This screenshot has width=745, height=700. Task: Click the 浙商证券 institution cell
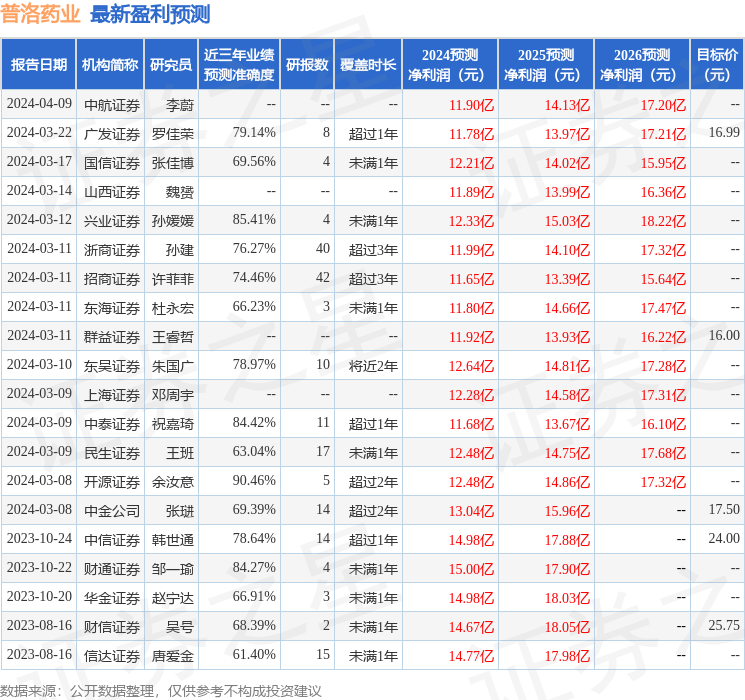(x=112, y=250)
